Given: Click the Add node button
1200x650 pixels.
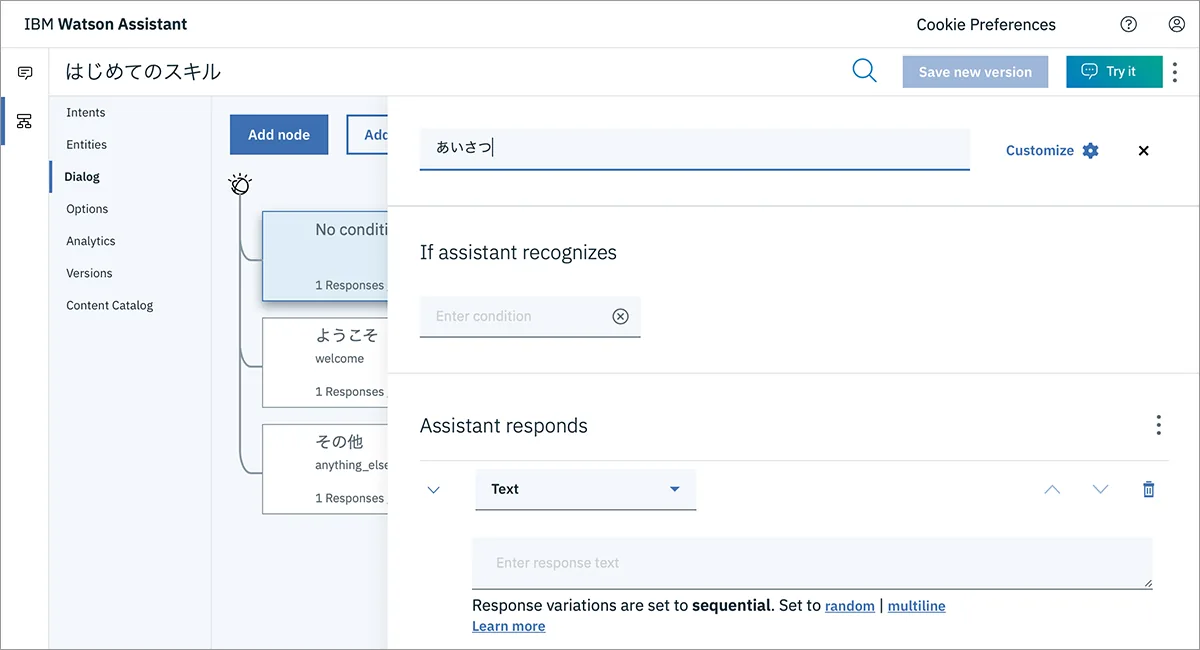Looking at the screenshot, I should (x=279, y=135).
